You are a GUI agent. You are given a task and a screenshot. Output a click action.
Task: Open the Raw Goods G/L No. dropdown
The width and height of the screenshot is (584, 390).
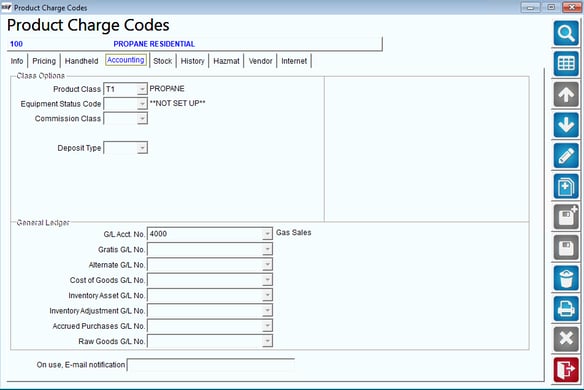point(267,341)
